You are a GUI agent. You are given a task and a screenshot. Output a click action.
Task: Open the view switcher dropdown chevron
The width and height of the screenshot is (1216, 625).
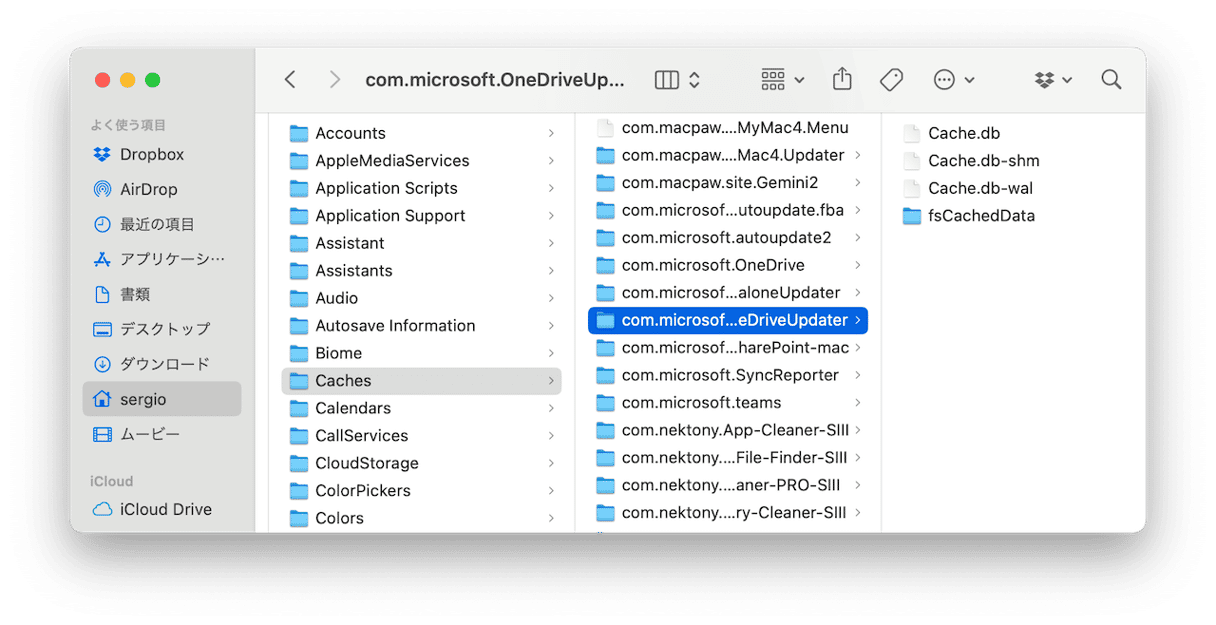[692, 79]
